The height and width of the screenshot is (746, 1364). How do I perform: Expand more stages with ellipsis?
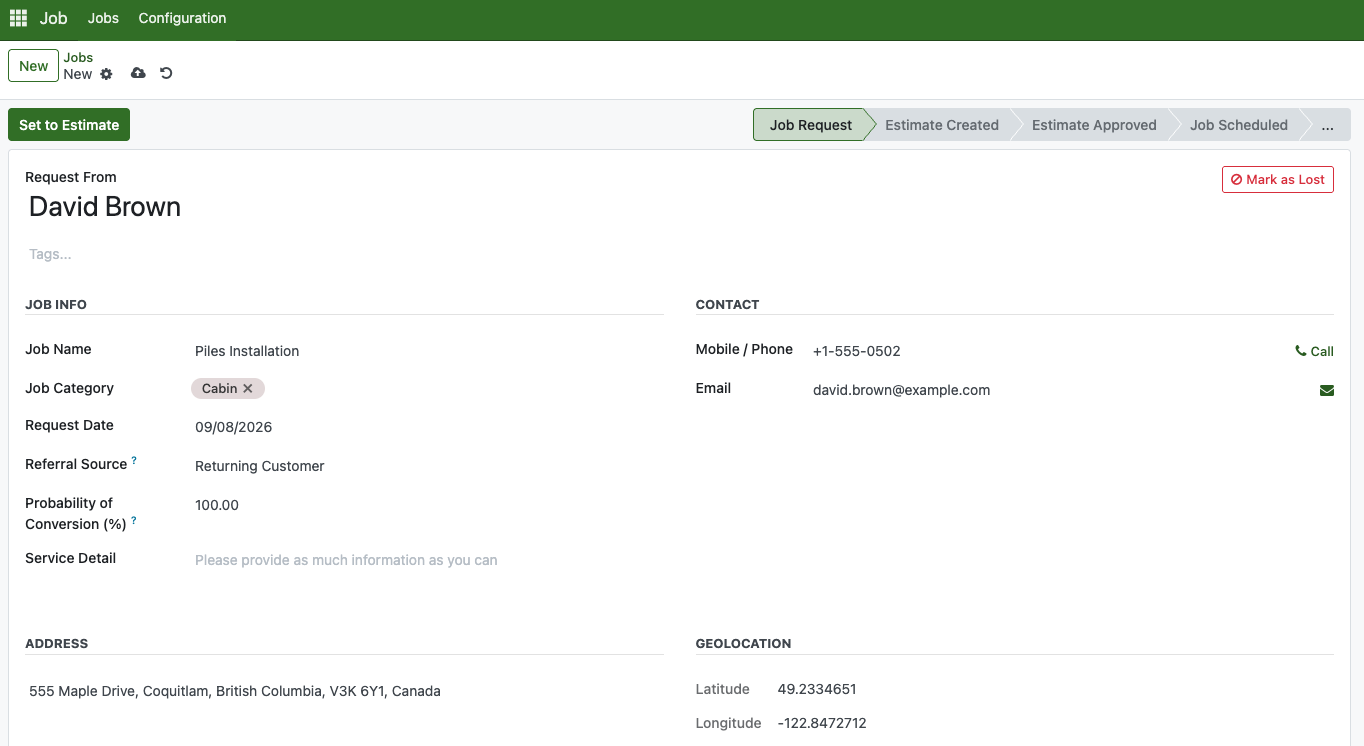1328,125
